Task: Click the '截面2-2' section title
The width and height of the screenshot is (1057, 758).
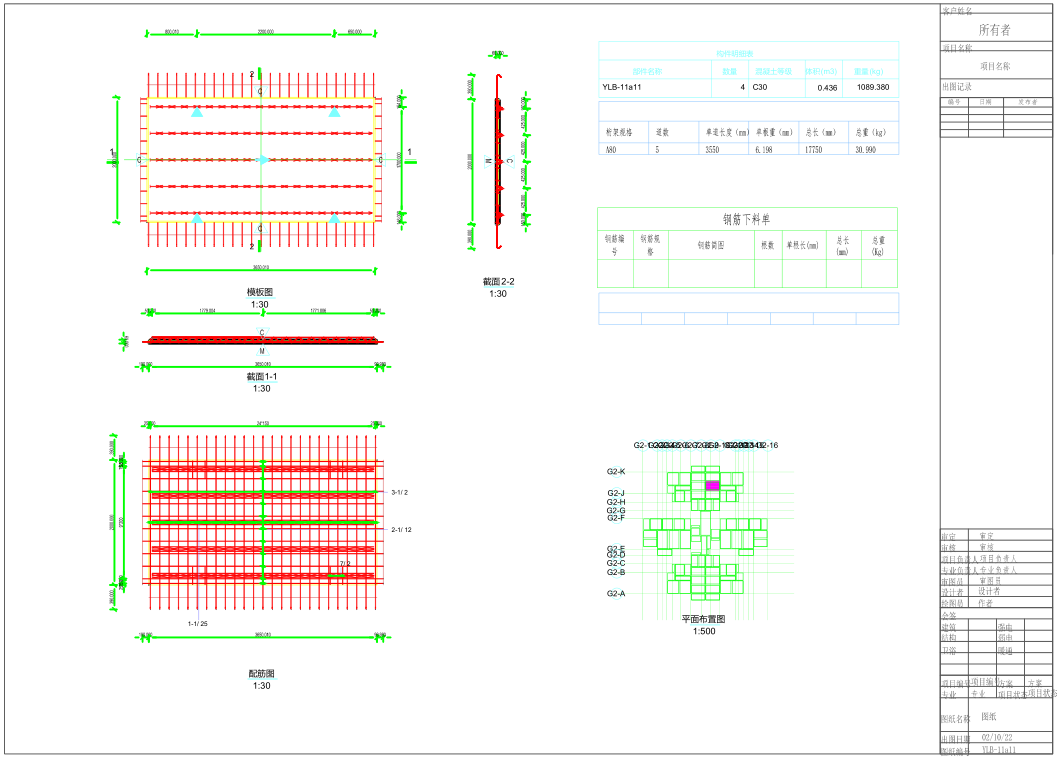Action: click(498, 281)
